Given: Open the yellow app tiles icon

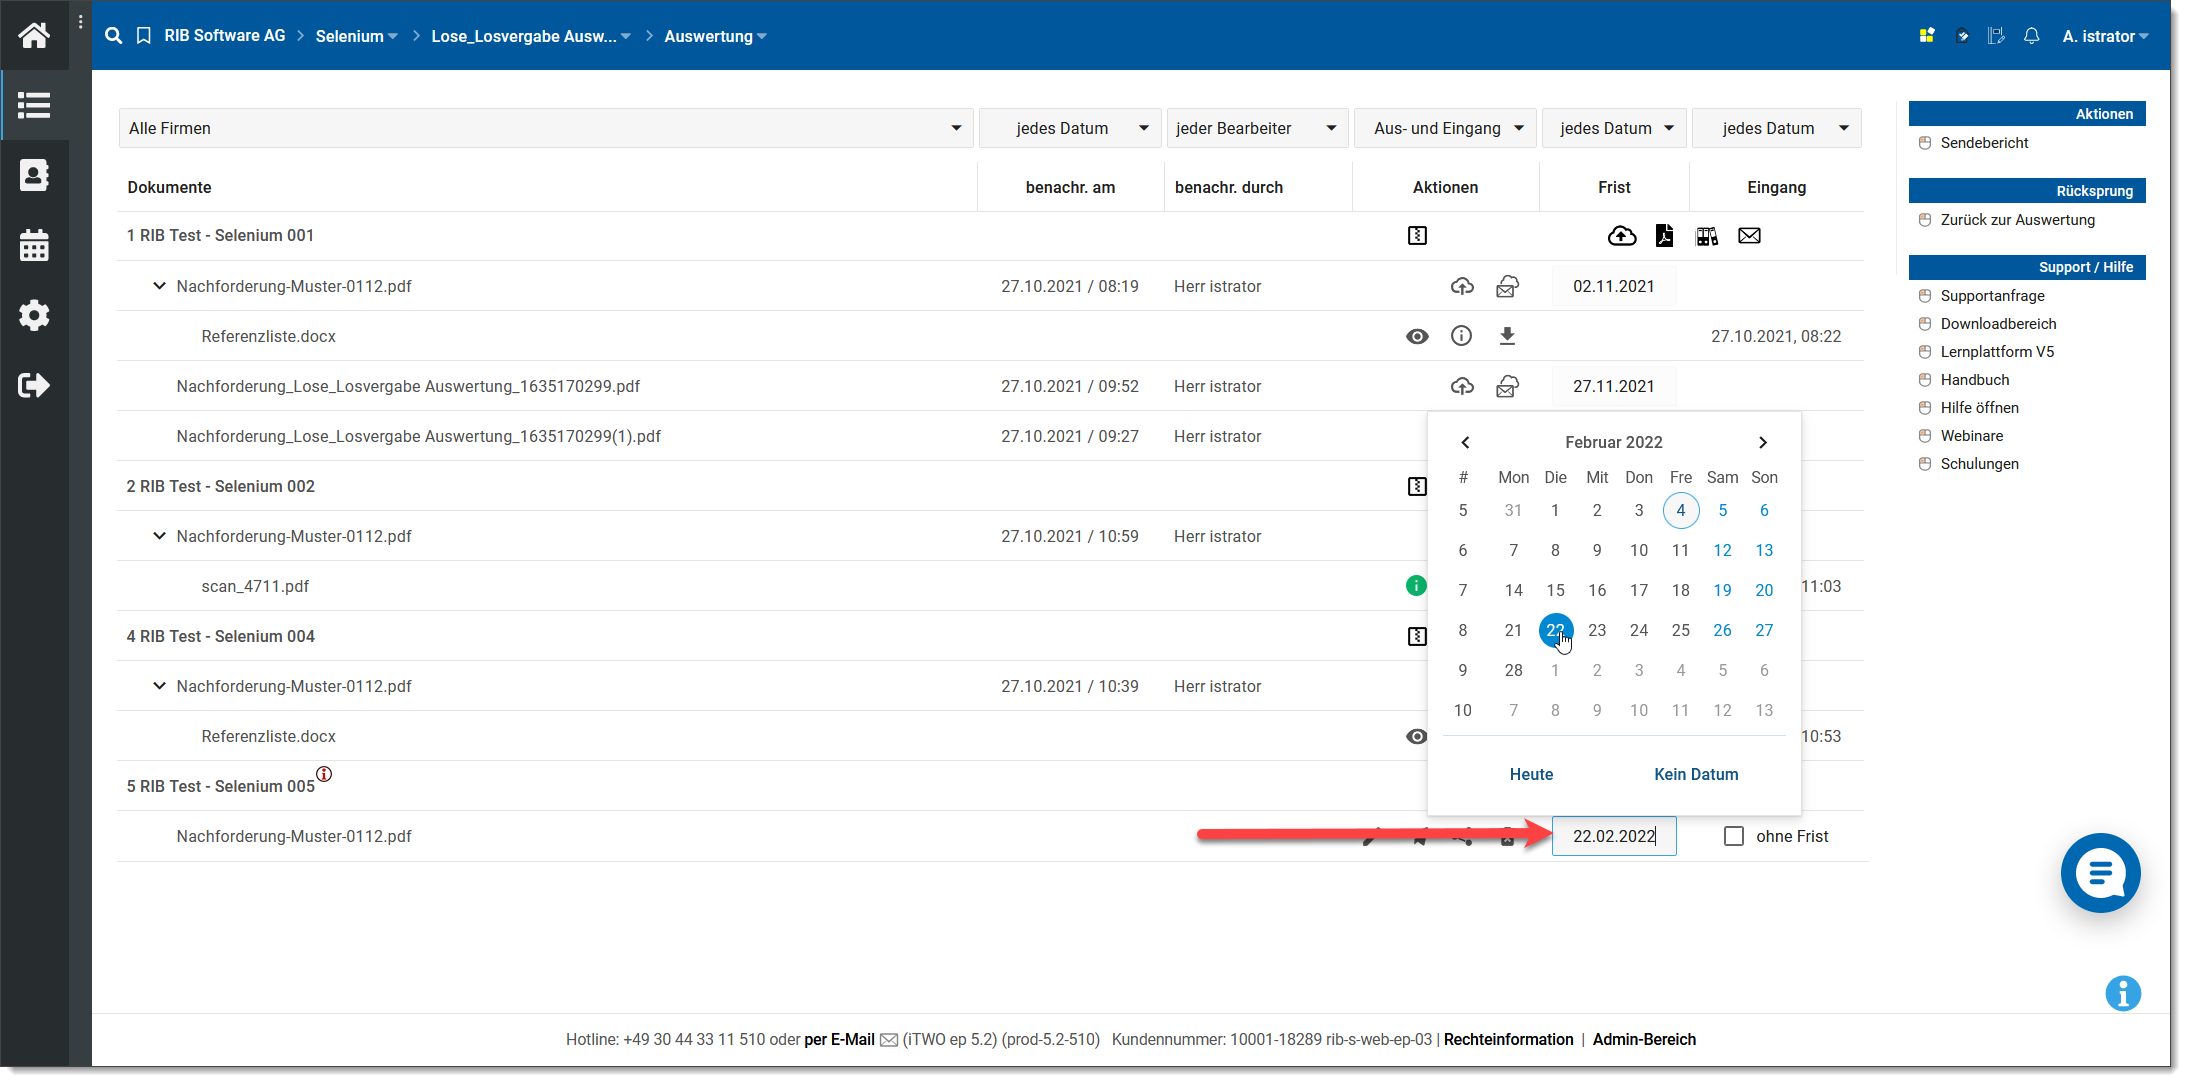Looking at the screenshot, I should [x=1927, y=36].
